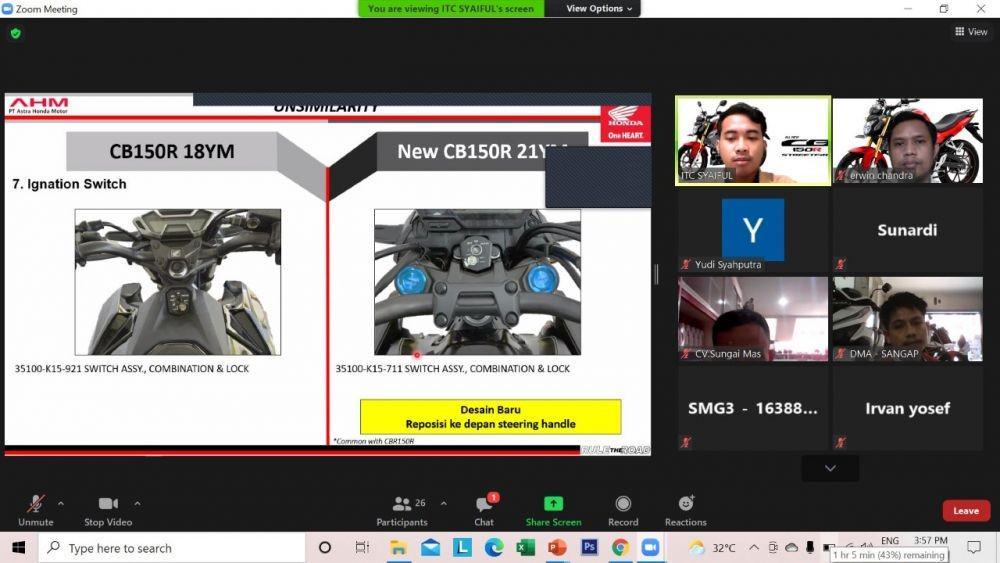Click the 'Type here to search' box
The width and height of the screenshot is (1000, 563).
[172, 548]
